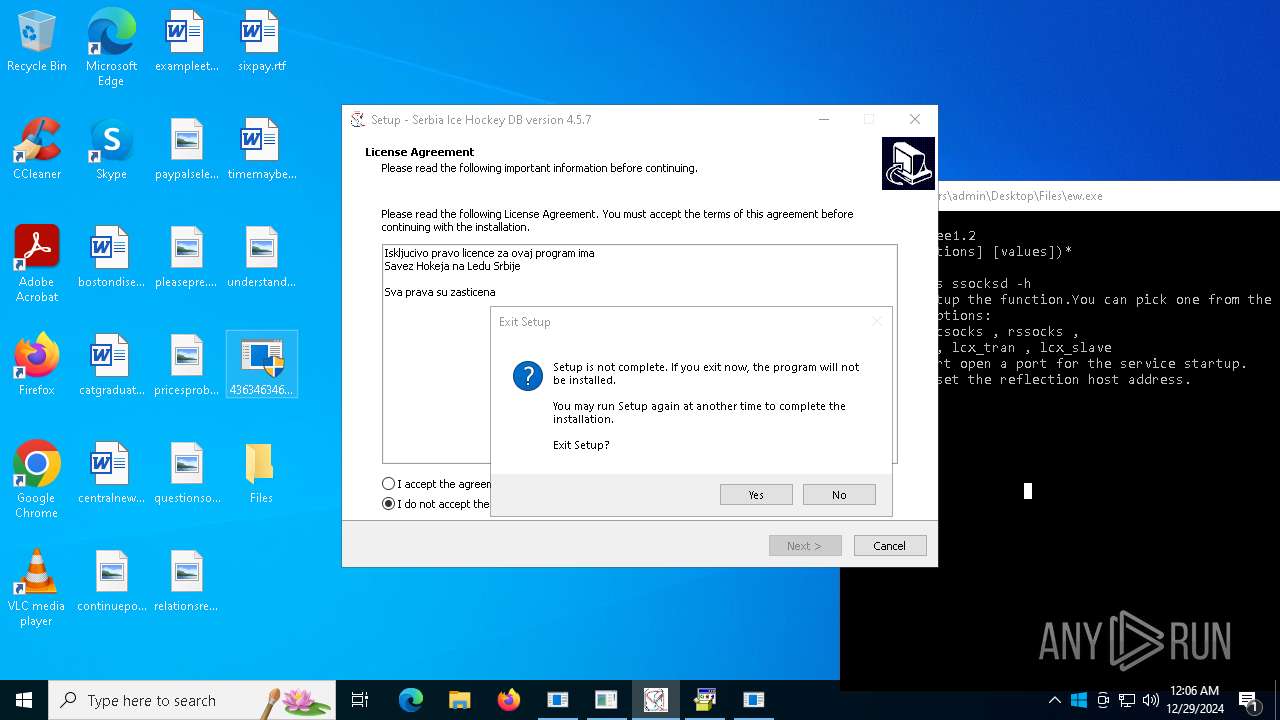The image size is (1280, 720).
Task: Click Cancel in the Setup wizard
Action: pos(889,546)
